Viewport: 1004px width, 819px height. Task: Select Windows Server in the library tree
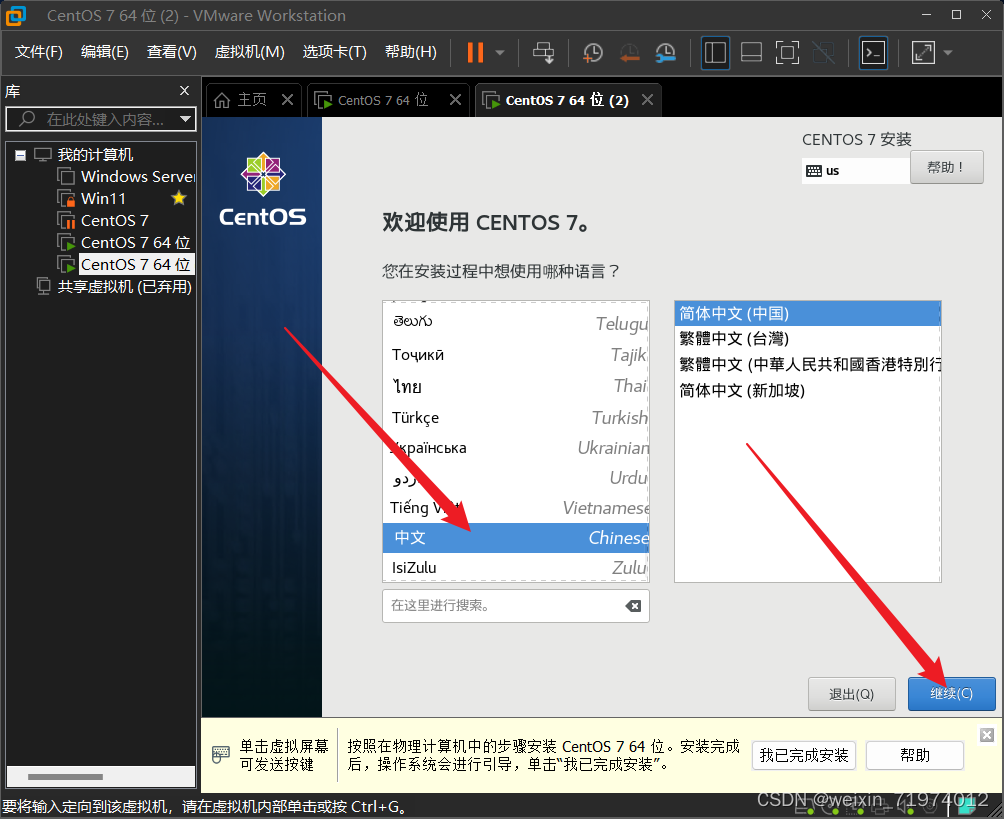coord(126,176)
